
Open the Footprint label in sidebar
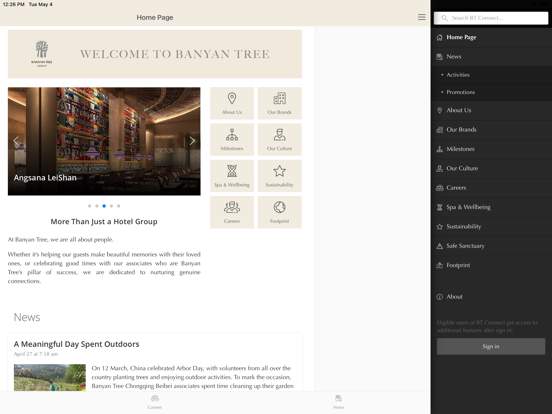[x=458, y=265]
